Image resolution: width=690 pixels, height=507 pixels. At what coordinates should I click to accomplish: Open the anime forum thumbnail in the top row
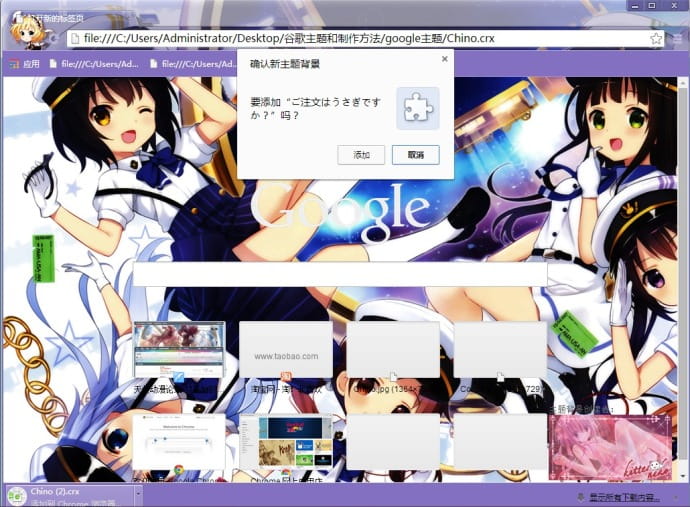(179, 349)
